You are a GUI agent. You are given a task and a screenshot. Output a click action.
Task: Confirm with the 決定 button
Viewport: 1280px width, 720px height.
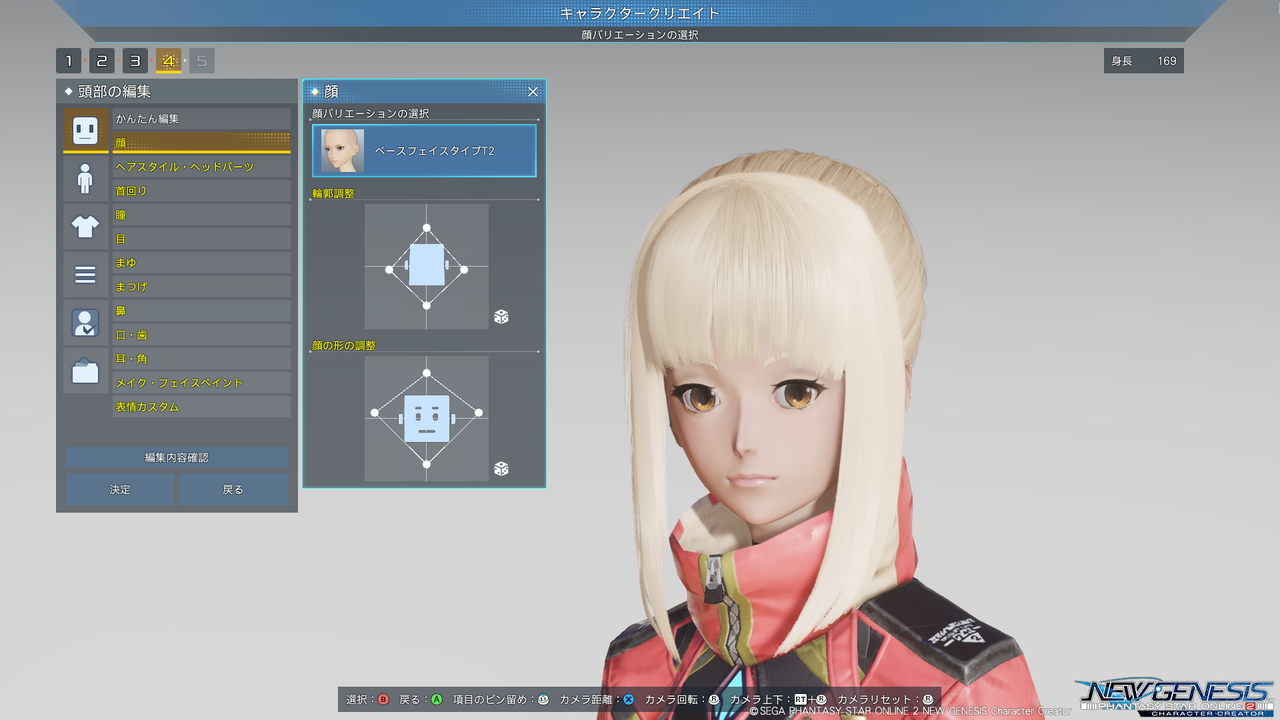[120, 490]
